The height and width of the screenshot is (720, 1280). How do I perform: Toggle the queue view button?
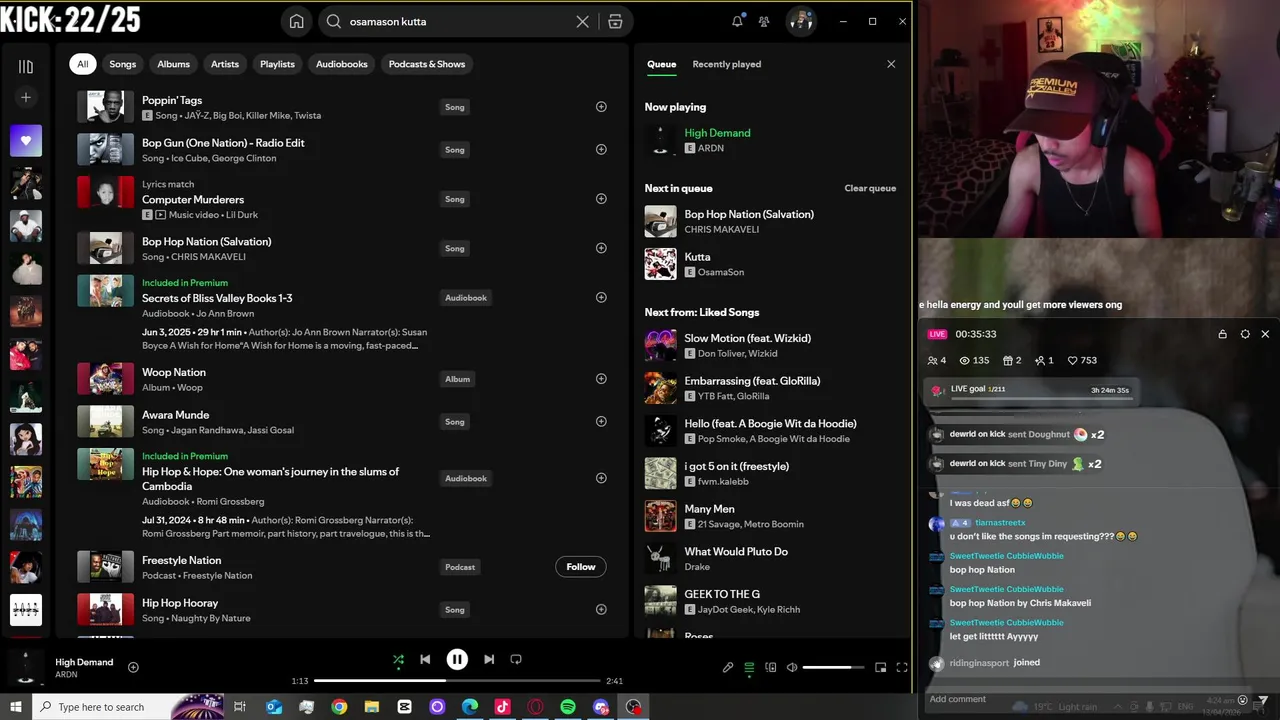coord(749,668)
